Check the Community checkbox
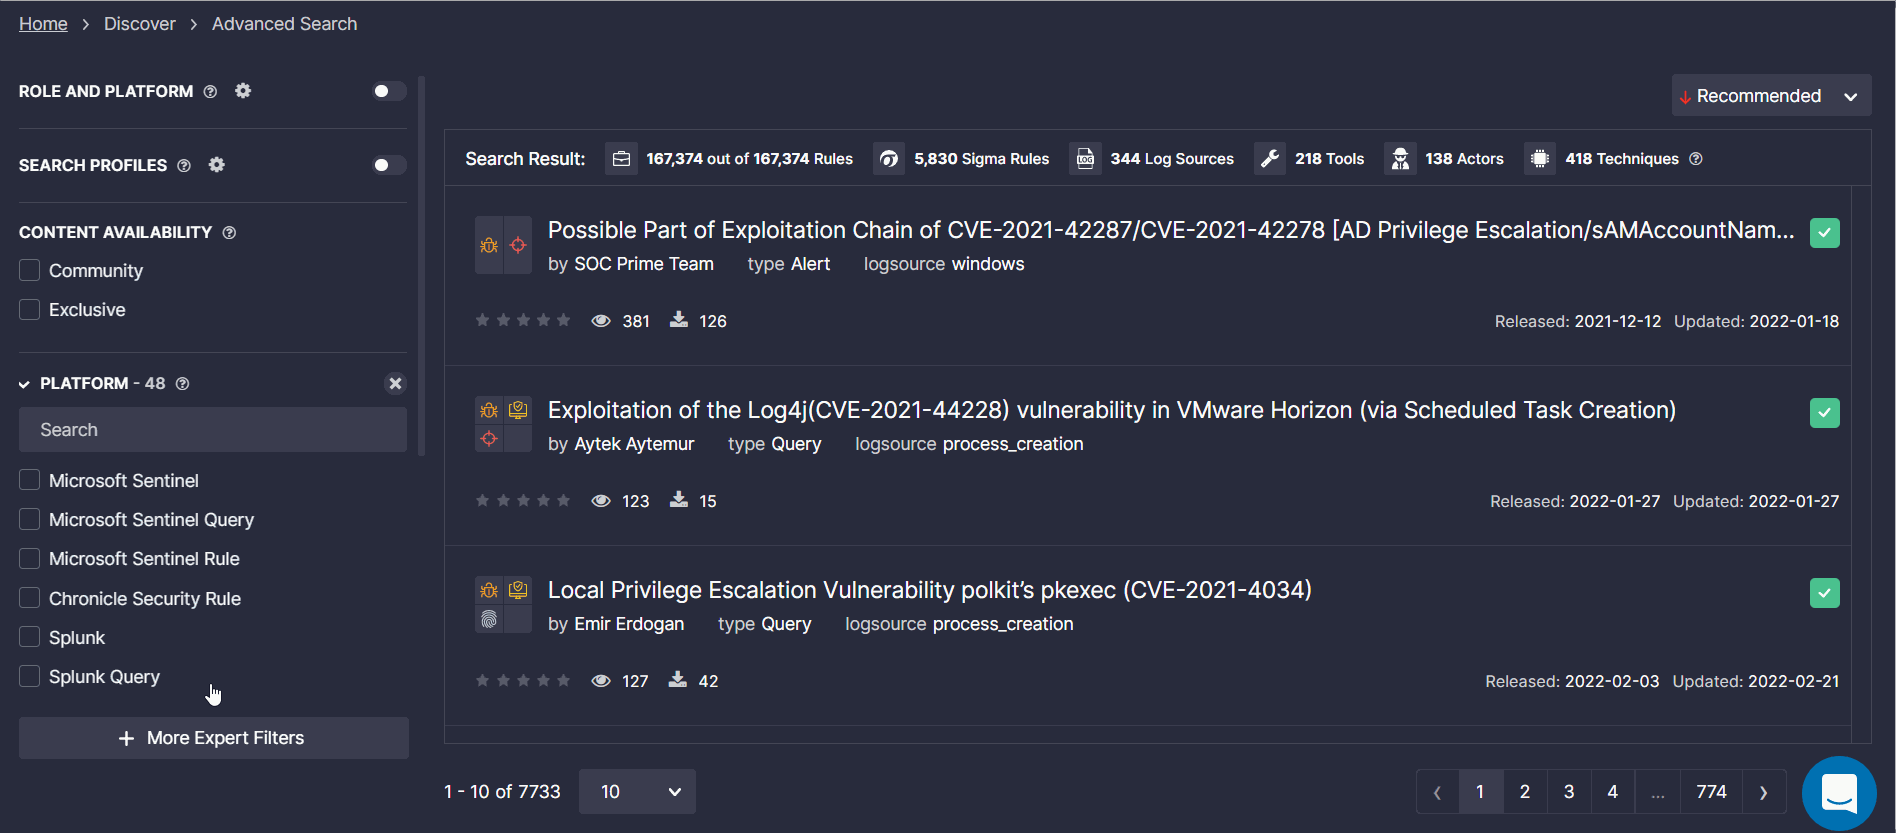The height and width of the screenshot is (833, 1896). point(30,270)
